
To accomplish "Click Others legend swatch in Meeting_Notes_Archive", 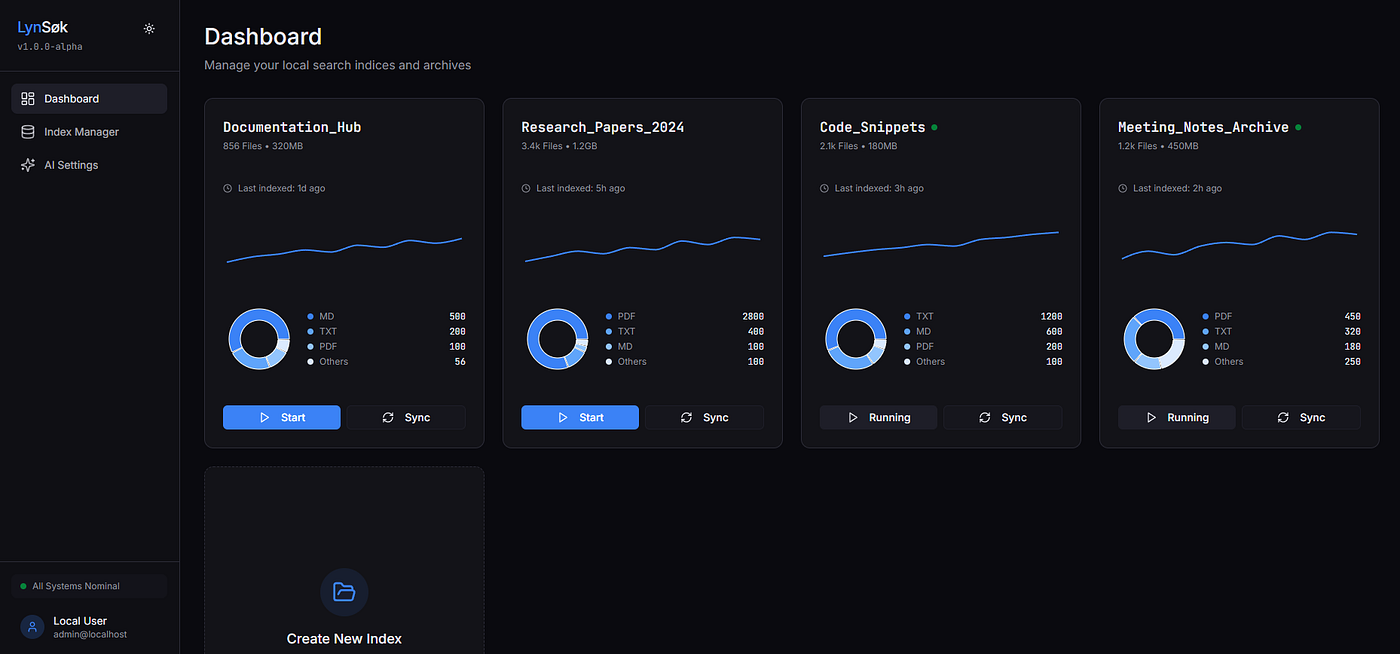I will click(x=1206, y=361).
